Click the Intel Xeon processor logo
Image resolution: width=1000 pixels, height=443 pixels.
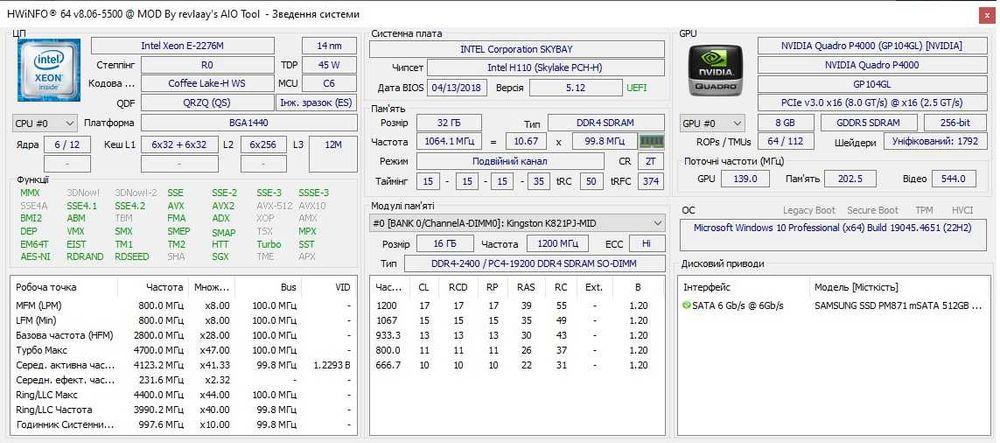point(48,71)
